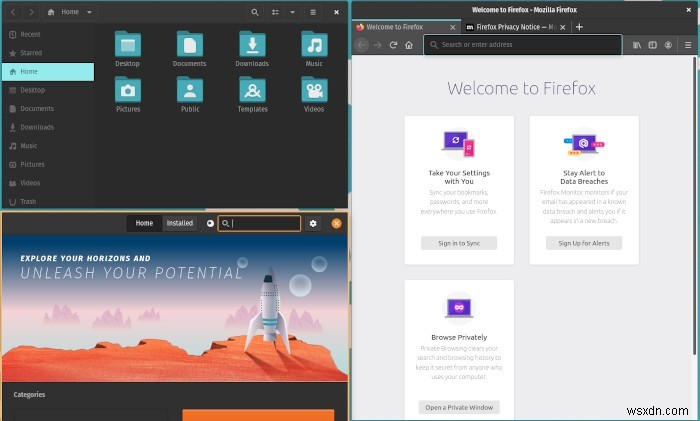Click Sign in to Sync button
700x421 pixels.
[459, 243]
